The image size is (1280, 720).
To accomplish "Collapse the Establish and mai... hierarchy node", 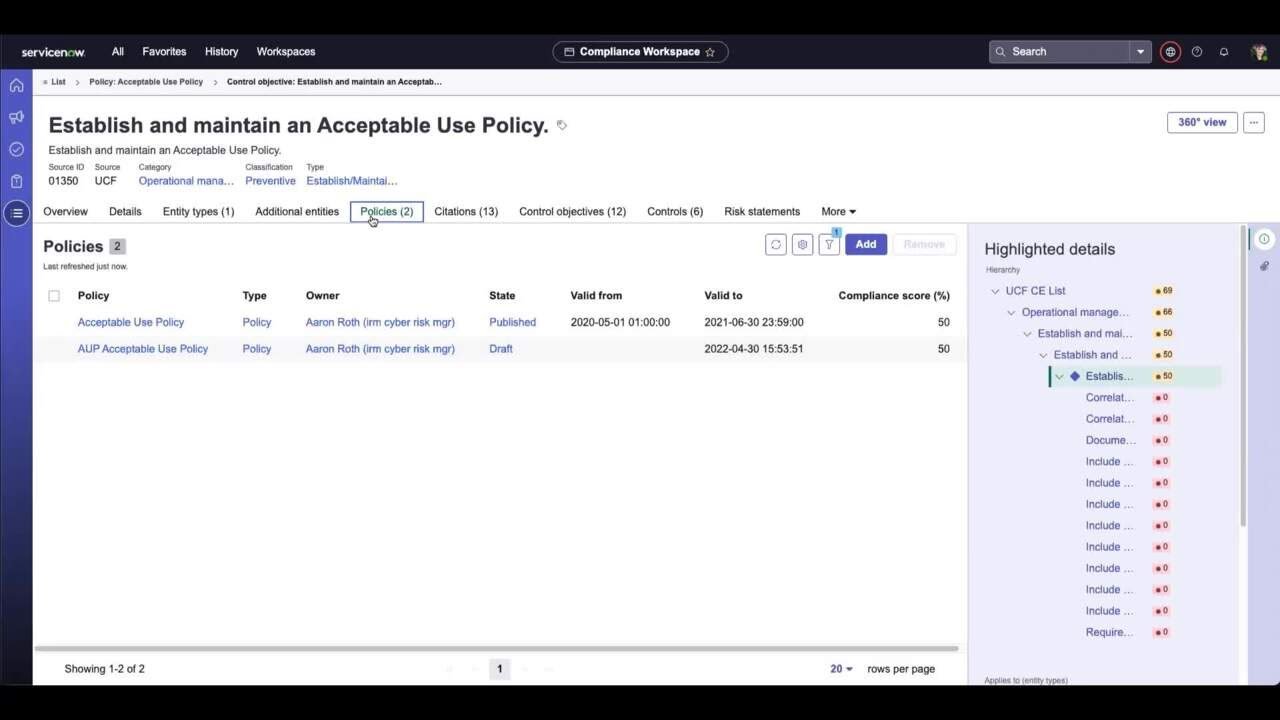I will [x=1027, y=334].
